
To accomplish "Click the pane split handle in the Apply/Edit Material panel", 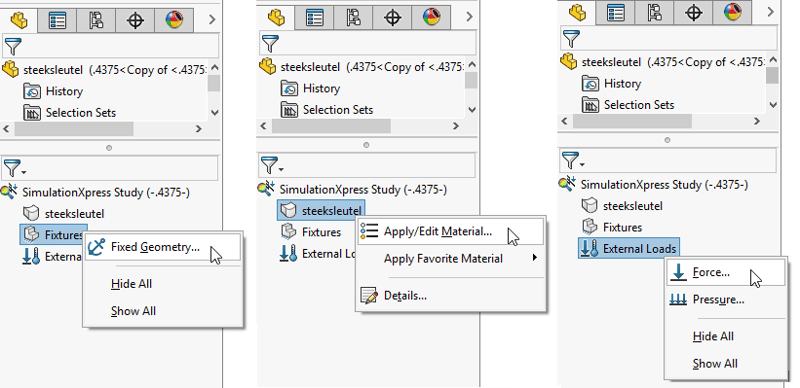I will 366,144.
